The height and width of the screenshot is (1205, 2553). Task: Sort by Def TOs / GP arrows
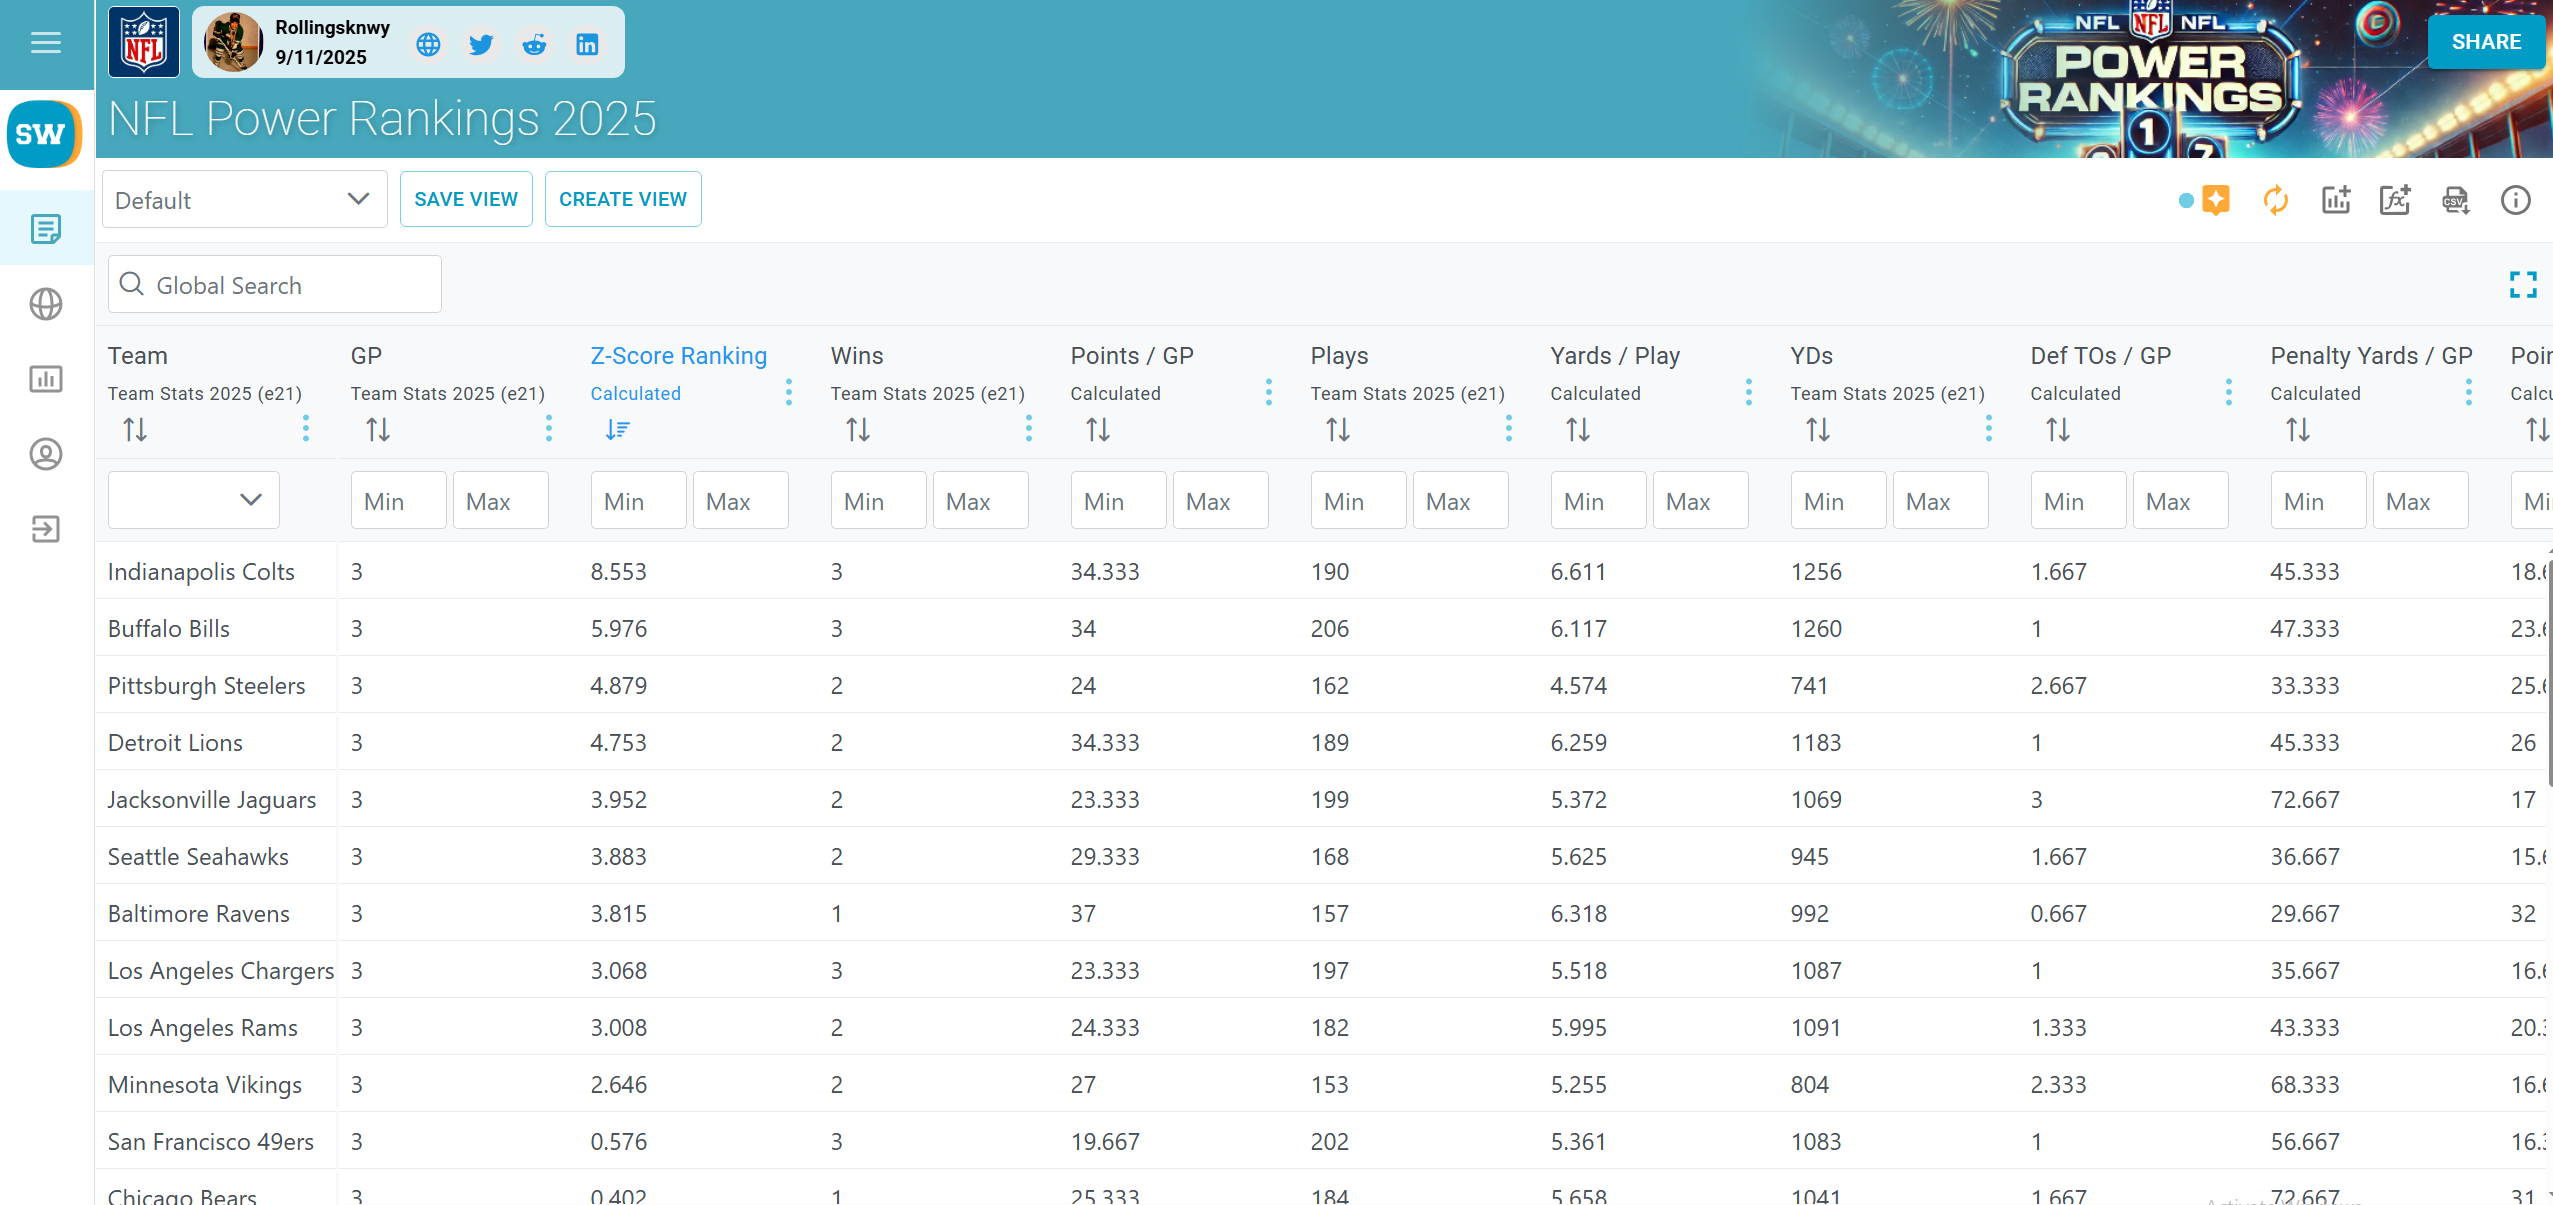click(2058, 430)
